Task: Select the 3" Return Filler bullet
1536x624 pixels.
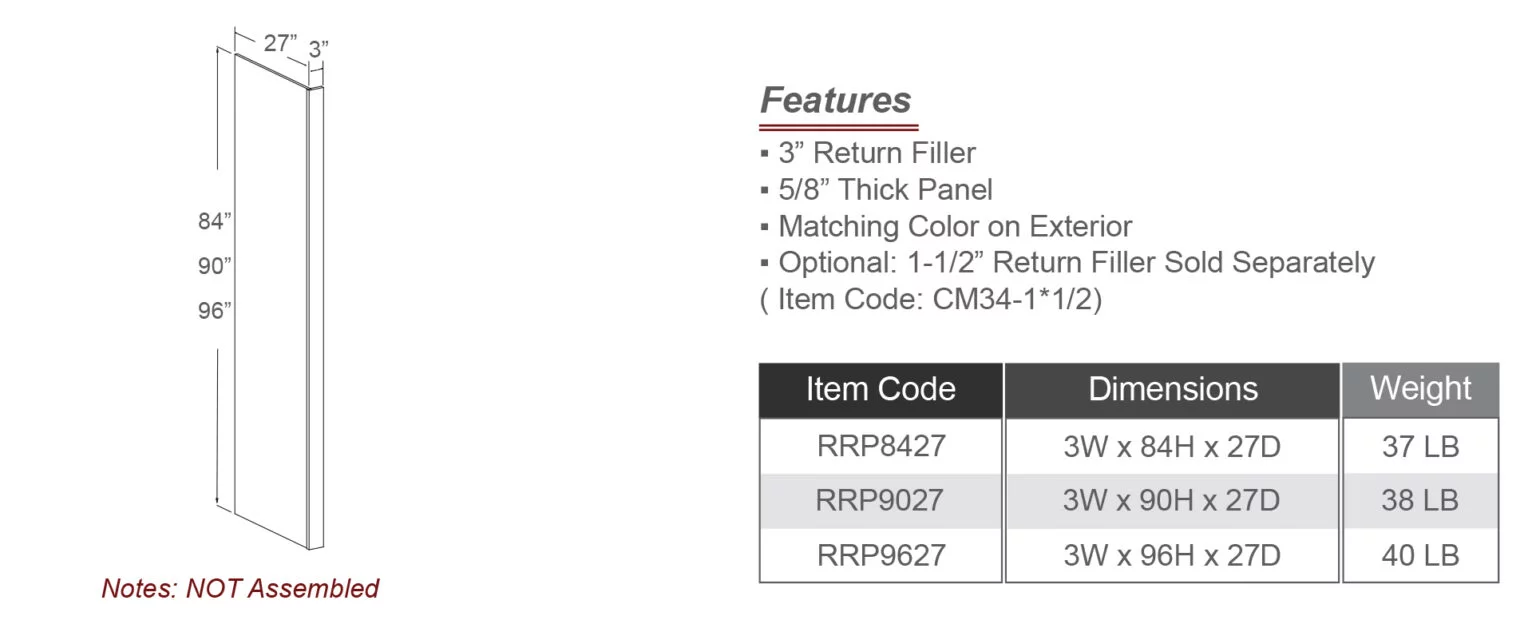Action: 876,153
